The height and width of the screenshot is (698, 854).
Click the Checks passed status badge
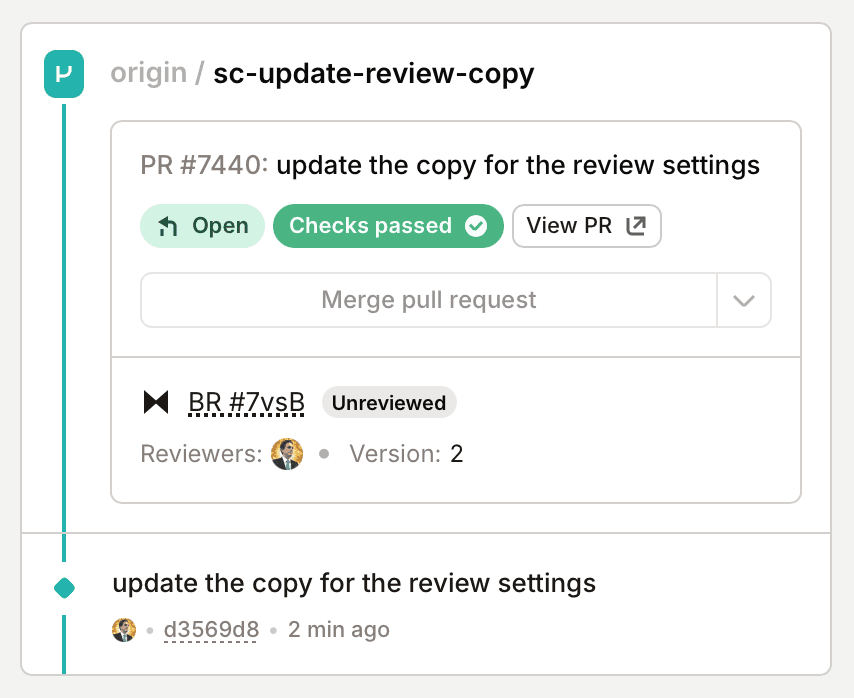[387, 226]
